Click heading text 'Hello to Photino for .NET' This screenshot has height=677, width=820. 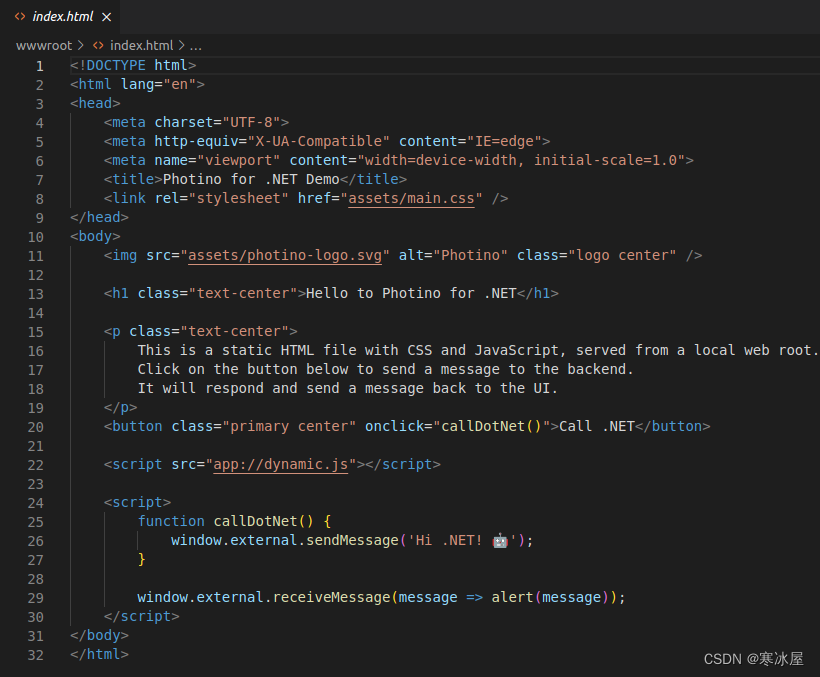(411, 293)
